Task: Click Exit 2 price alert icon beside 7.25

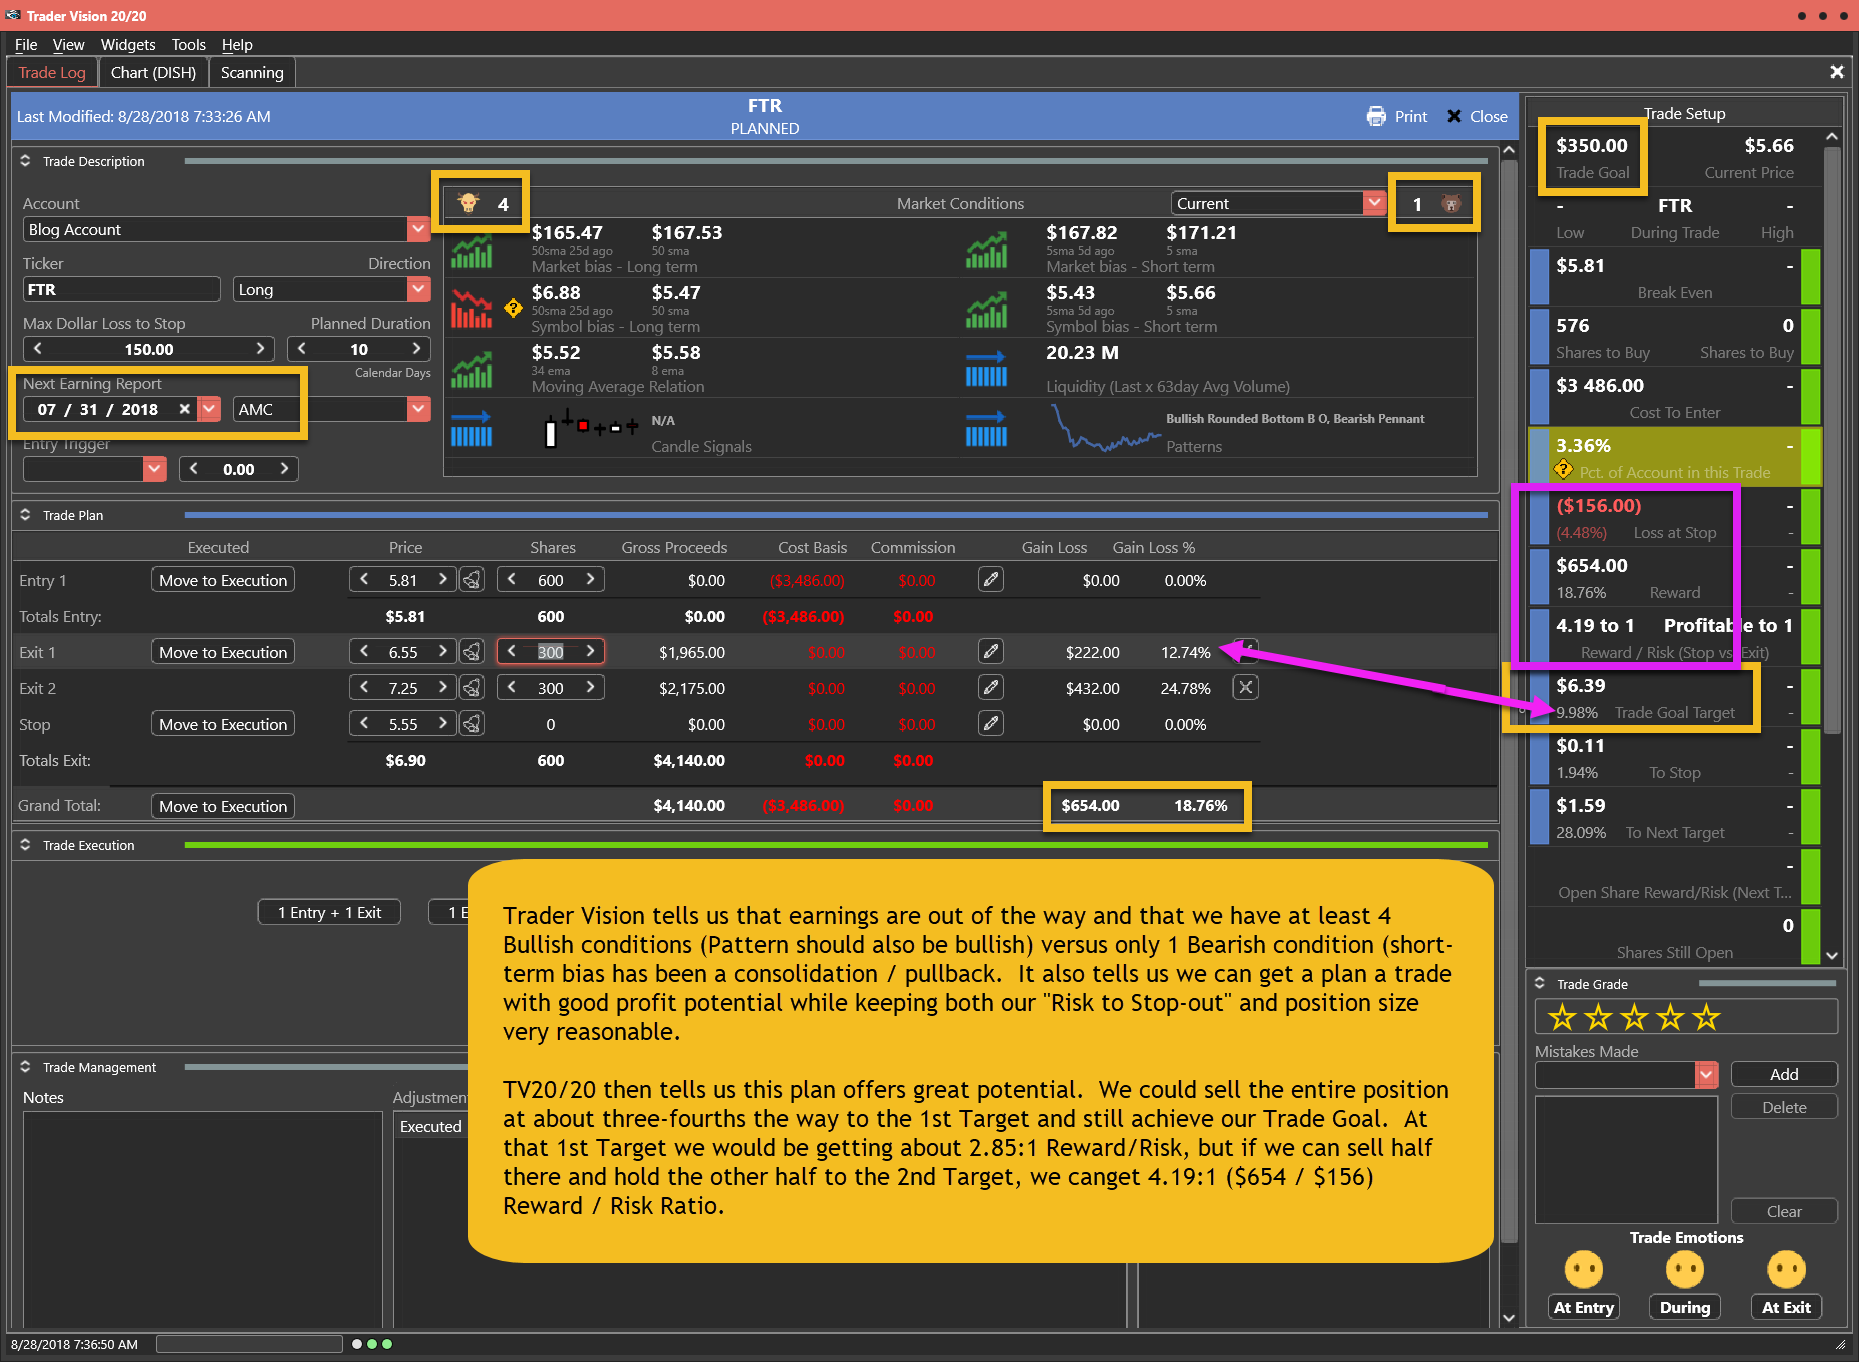Action: 472,688
